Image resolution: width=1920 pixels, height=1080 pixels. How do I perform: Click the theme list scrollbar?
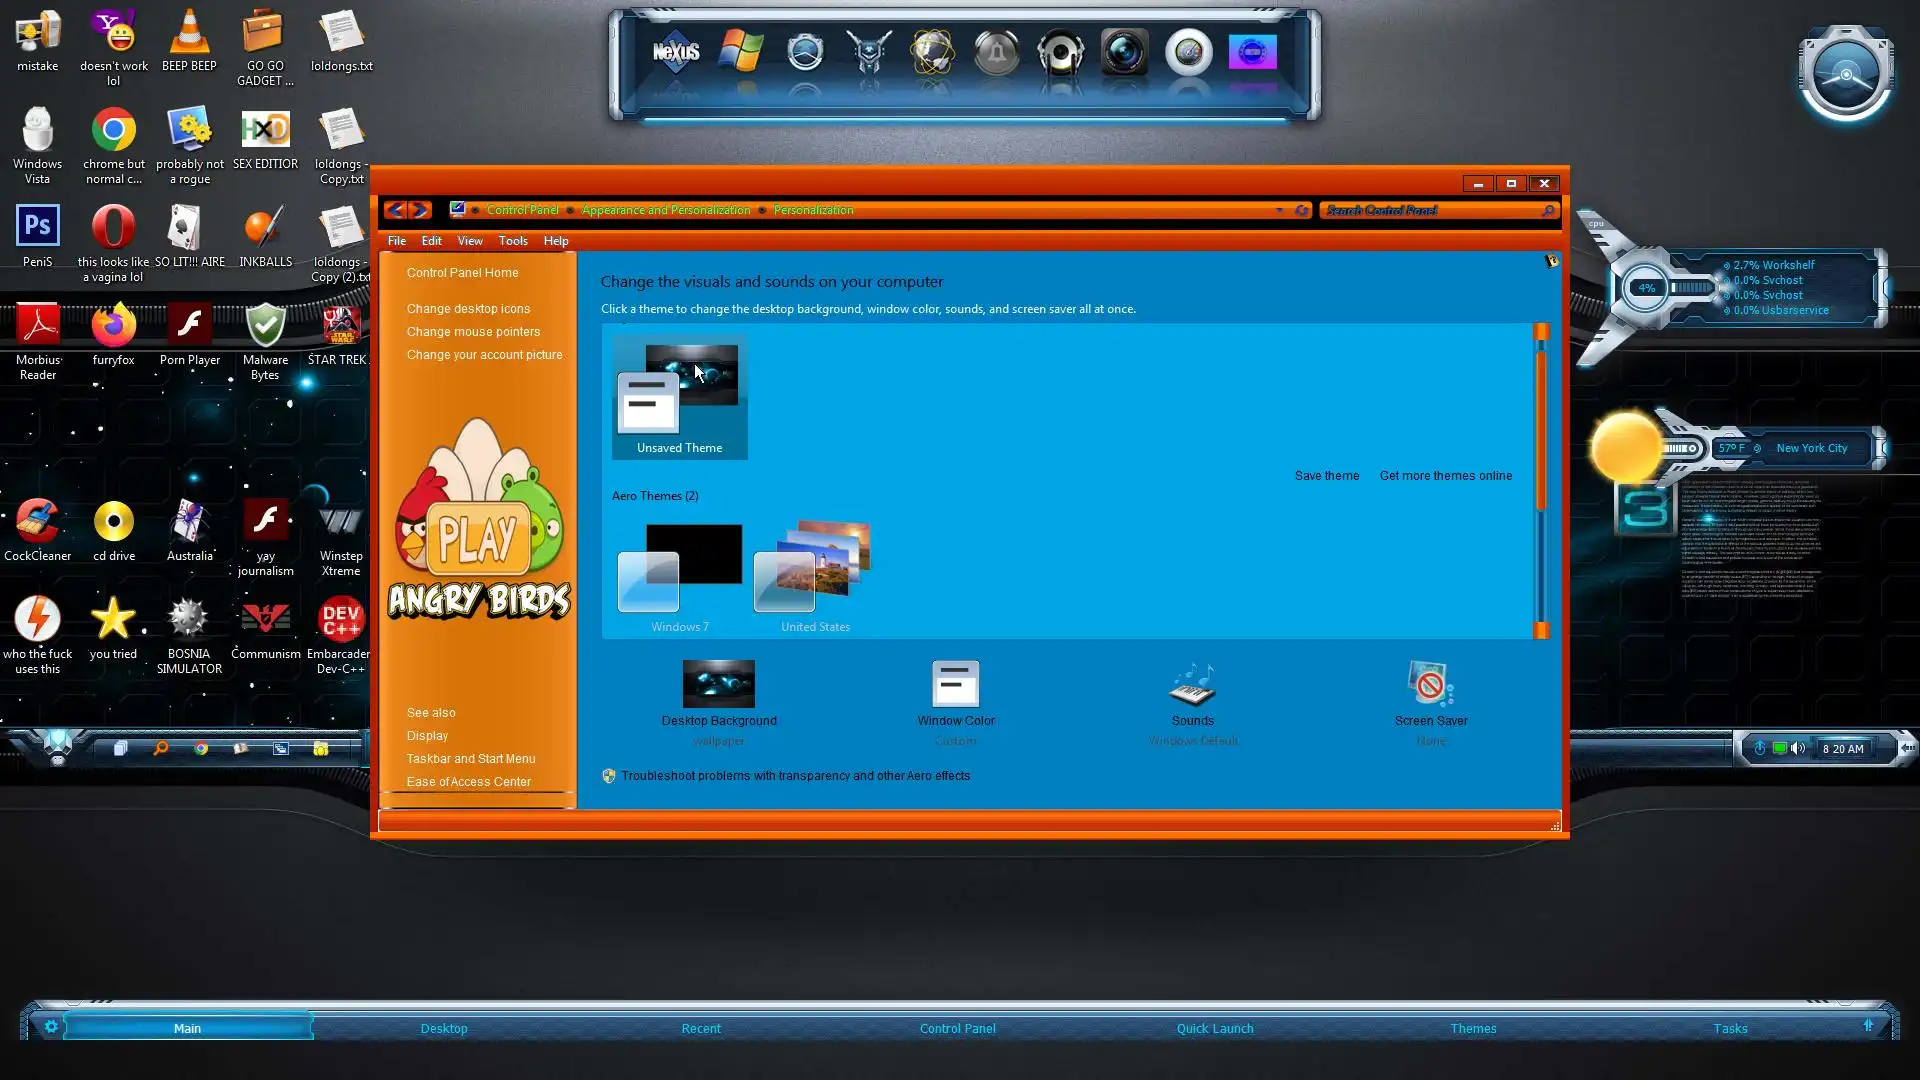[x=1541, y=430]
